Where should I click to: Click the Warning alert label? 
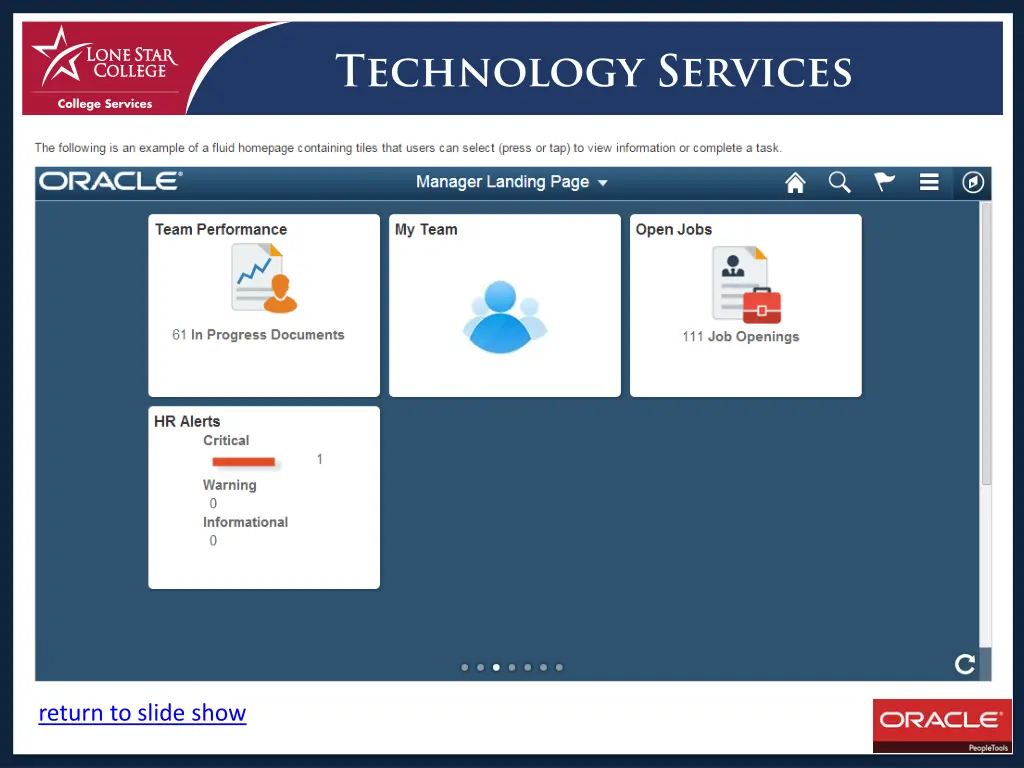229,485
